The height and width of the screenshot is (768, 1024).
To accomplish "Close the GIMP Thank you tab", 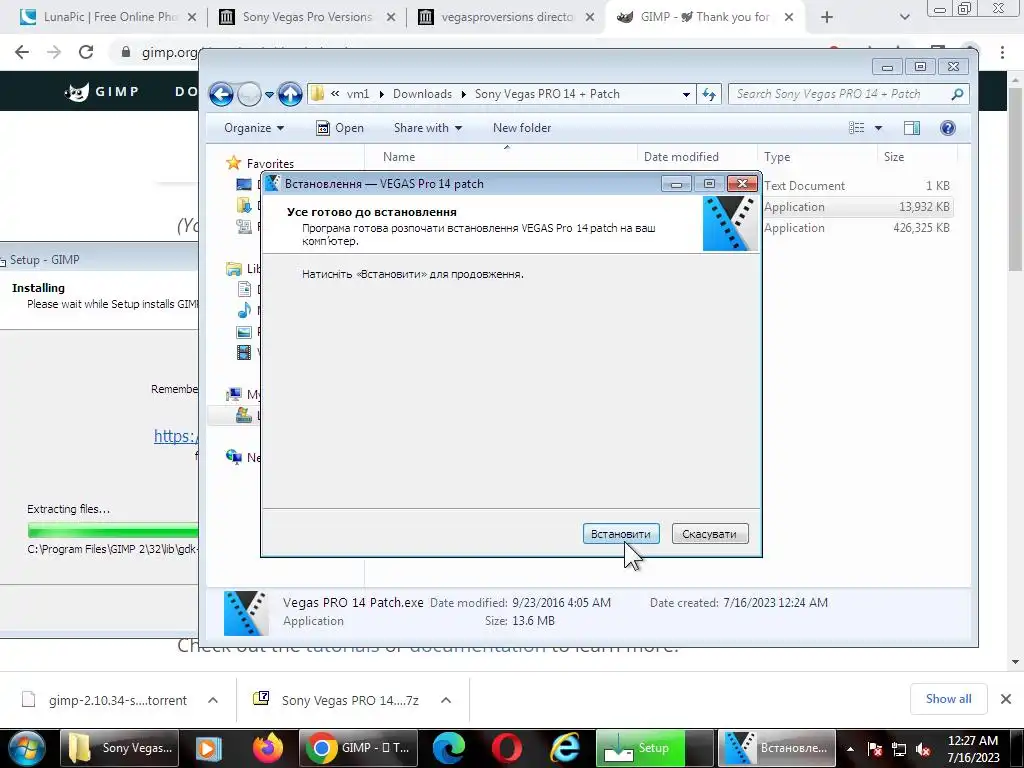I will coord(789,17).
